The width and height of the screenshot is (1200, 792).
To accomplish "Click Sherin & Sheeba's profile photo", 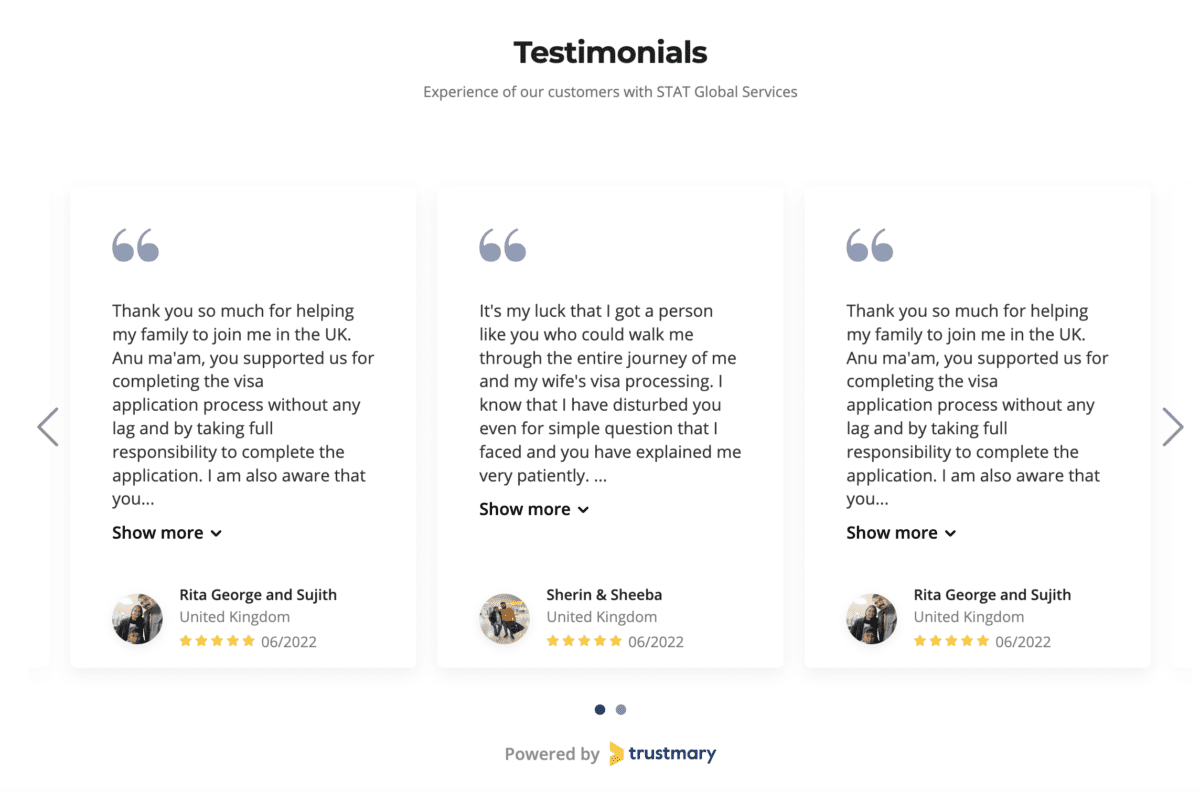I will point(504,618).
